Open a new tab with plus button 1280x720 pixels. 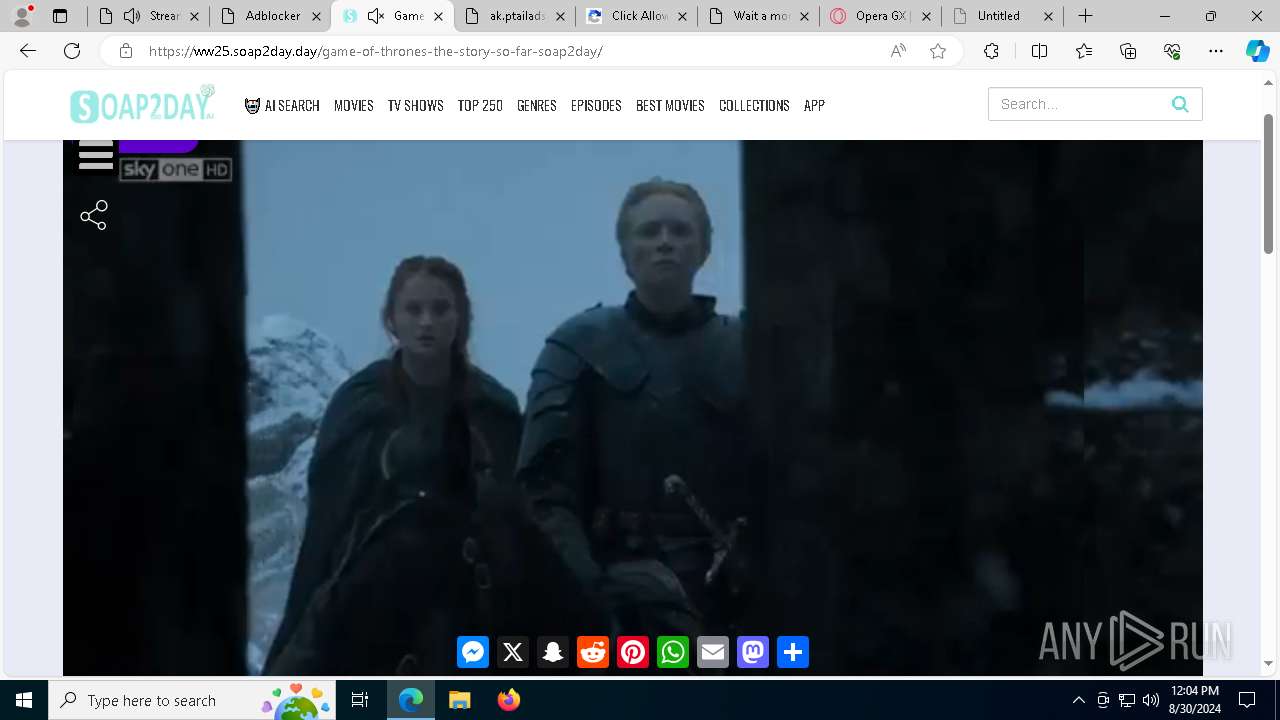(1085, 16)
